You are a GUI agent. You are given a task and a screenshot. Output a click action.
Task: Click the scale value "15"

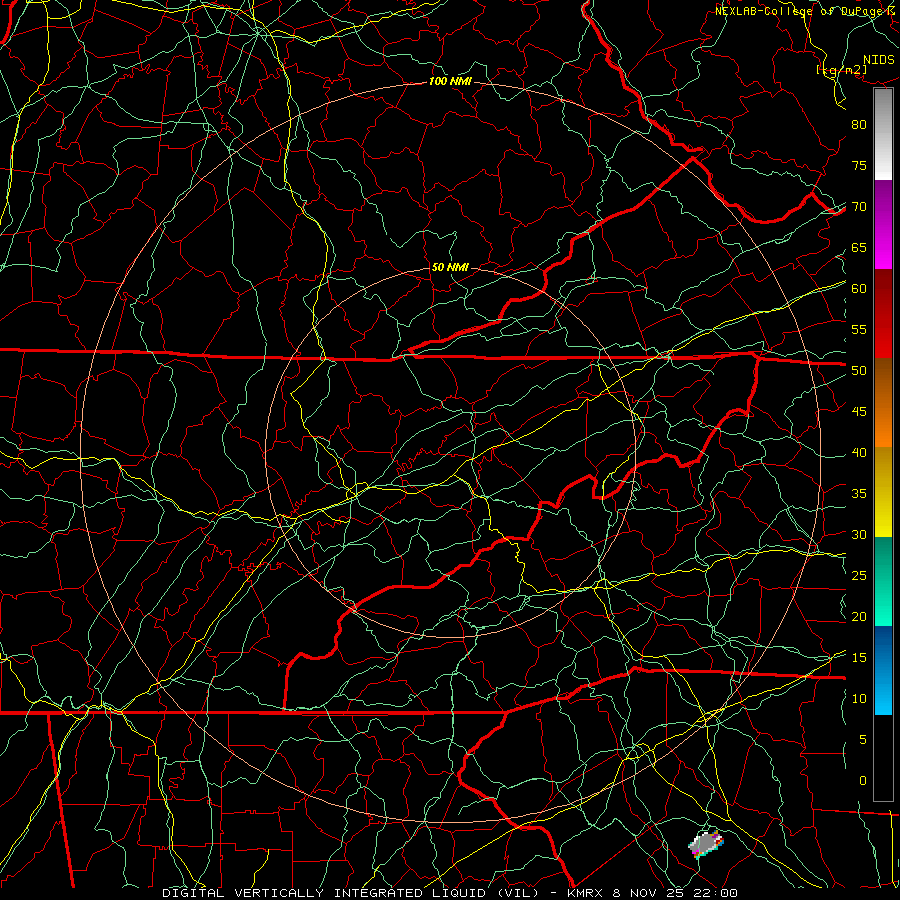point(859,658)
